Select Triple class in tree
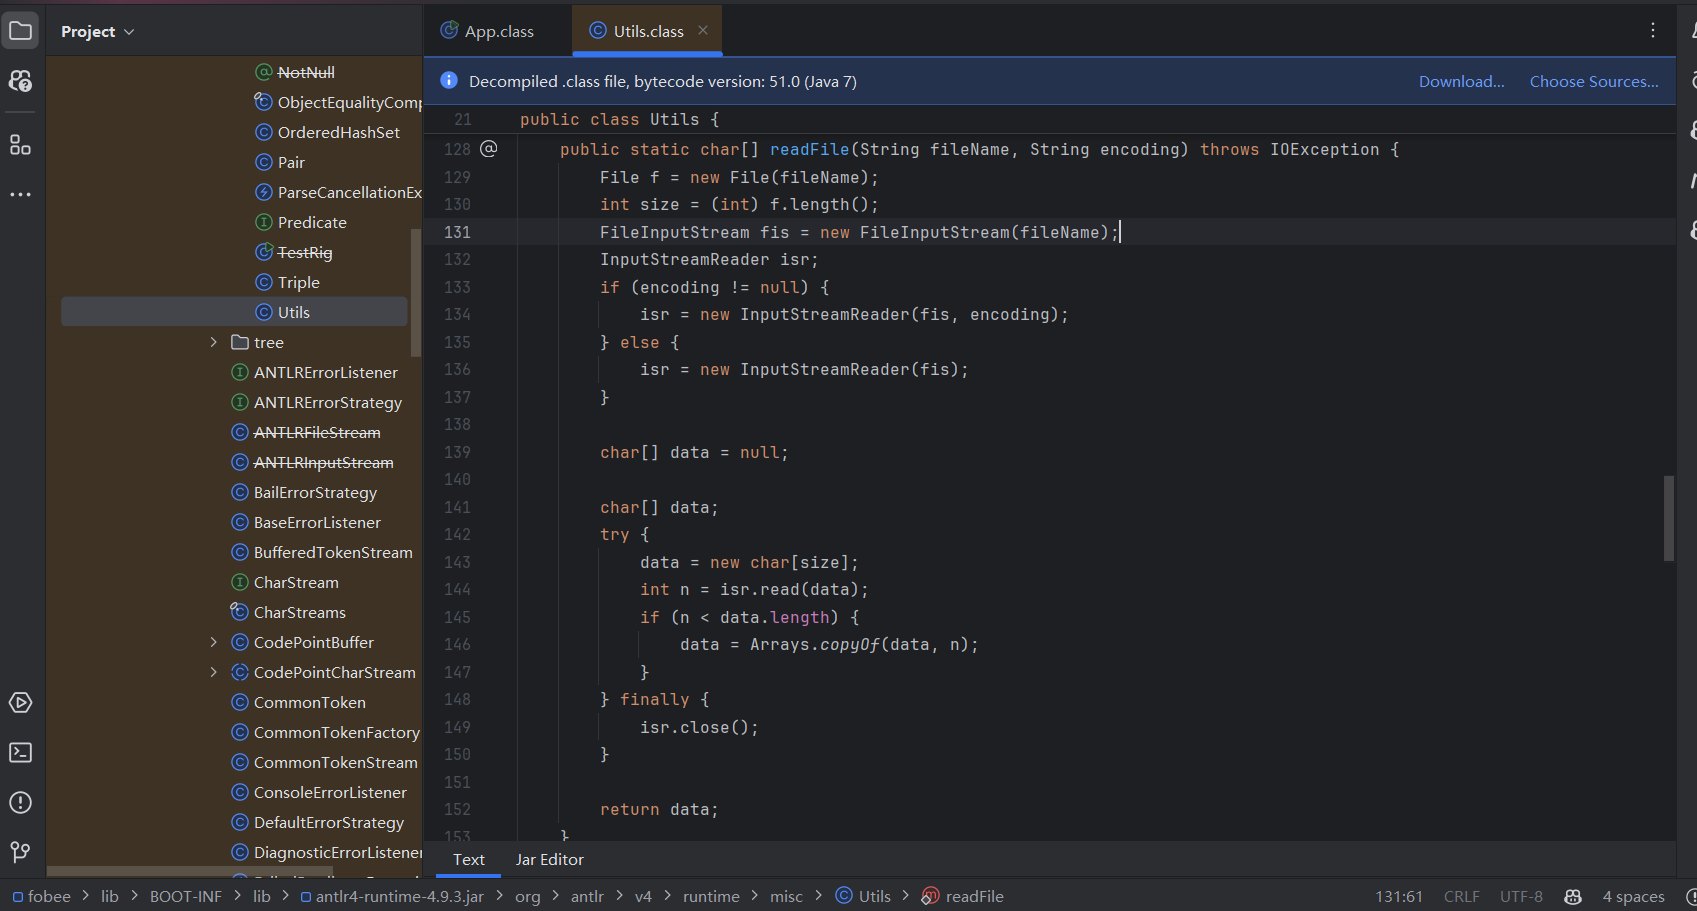The height and width of the screenshot is (911, 1697). tap(299, 282)
